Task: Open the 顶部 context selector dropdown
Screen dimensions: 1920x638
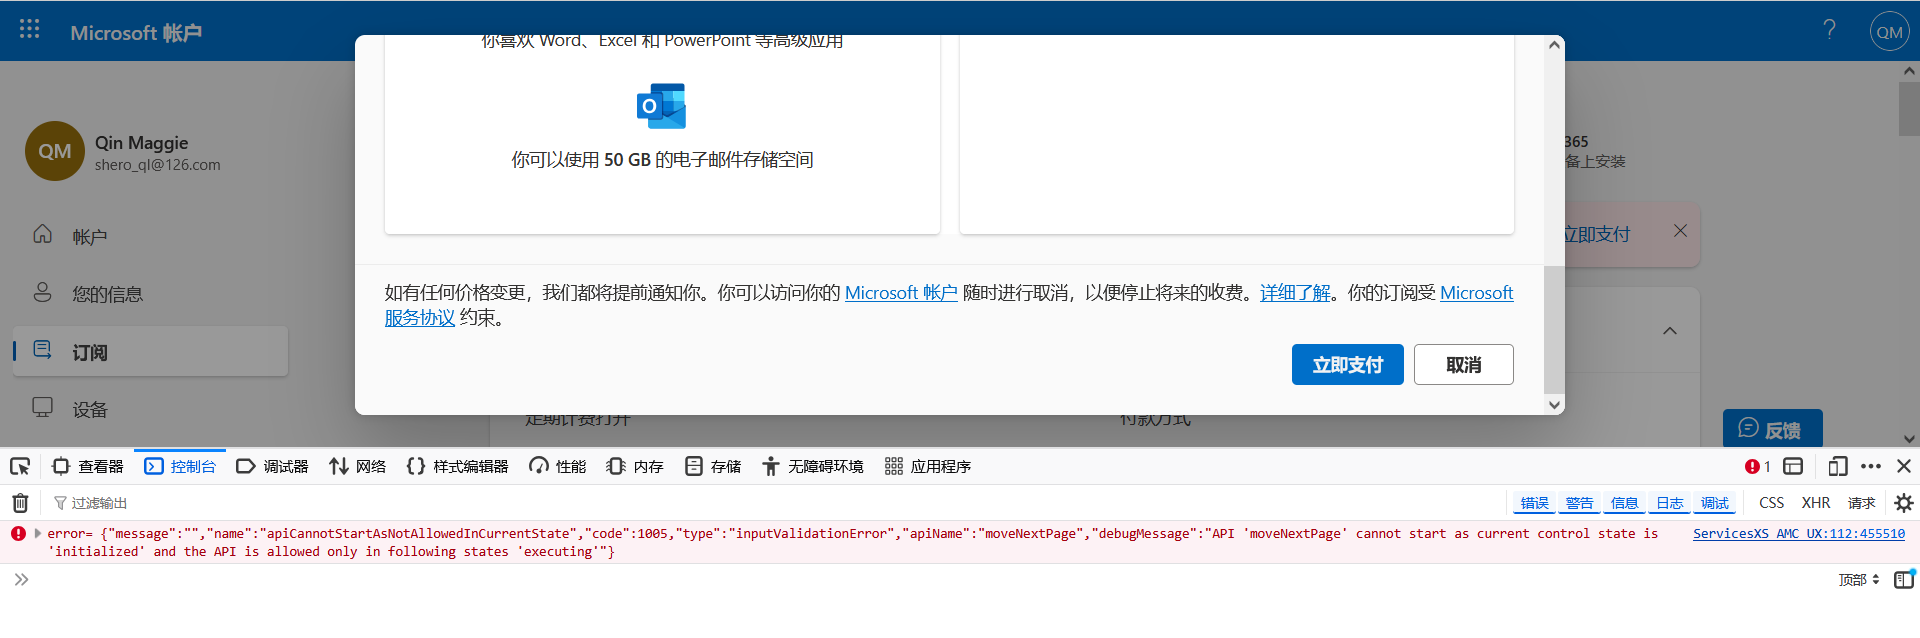Action: pyautogui.click(x=1859, y=580)
